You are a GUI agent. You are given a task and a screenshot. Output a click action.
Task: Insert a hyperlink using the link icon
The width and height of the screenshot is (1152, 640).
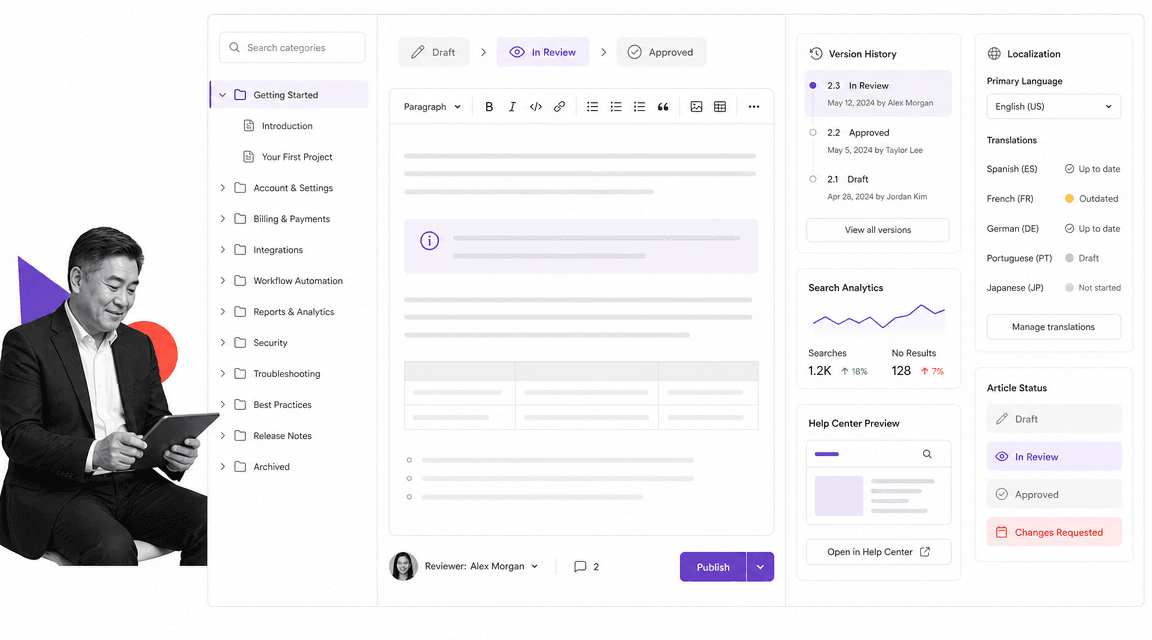559,107
